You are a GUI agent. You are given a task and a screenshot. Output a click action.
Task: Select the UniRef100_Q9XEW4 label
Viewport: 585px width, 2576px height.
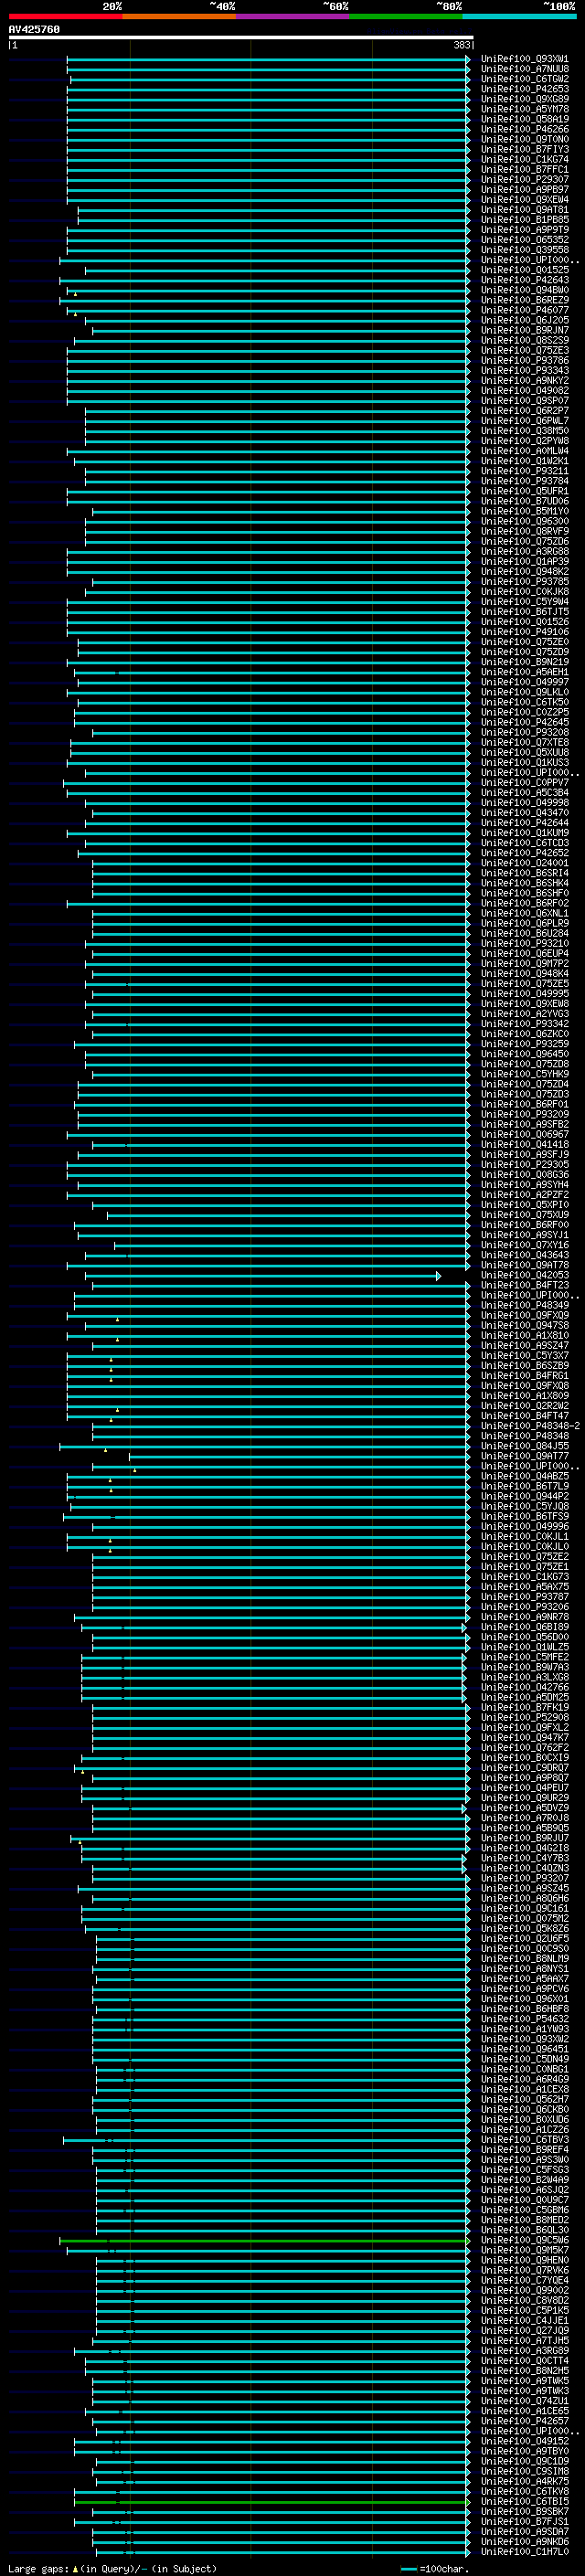(524, 199)
